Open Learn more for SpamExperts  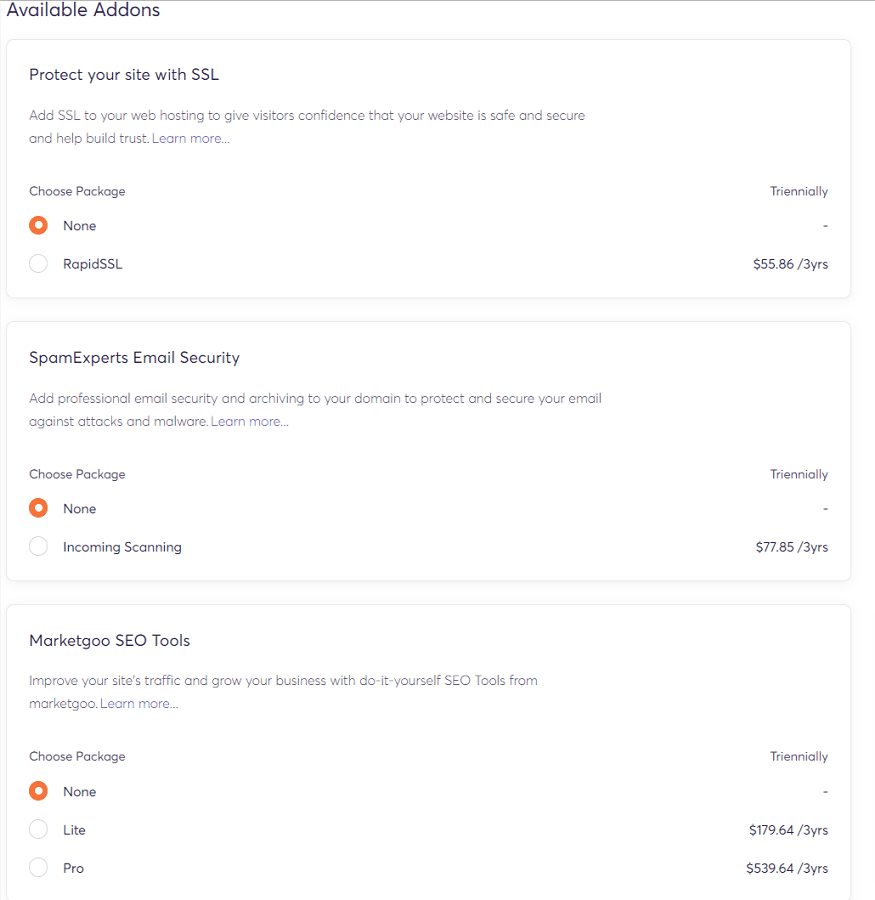coord(248,420)
